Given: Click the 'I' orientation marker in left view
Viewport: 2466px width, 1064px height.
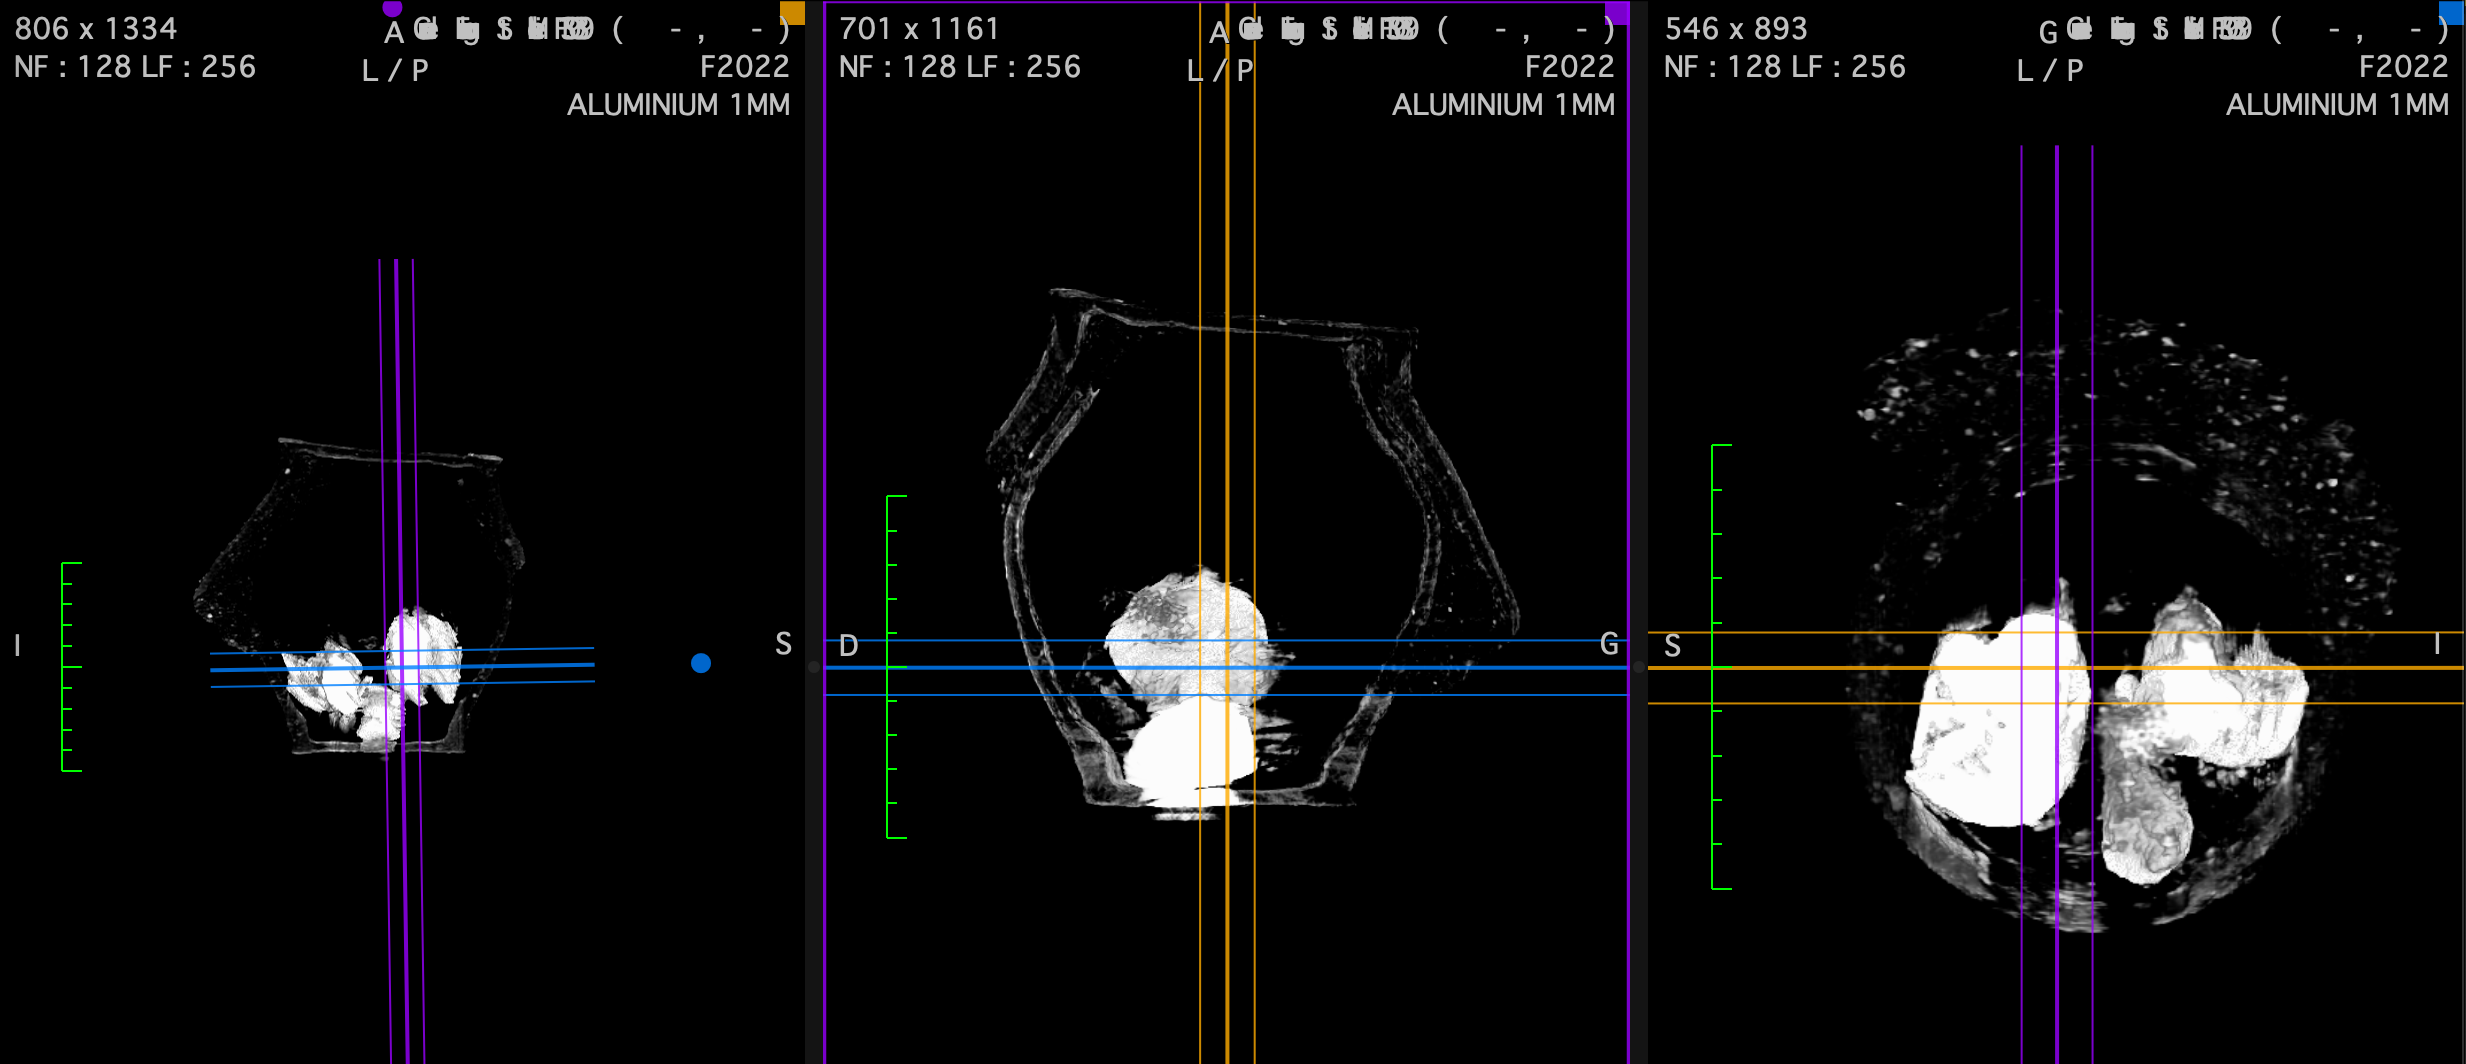Looking at the screenshot, I should click(18, 646).
